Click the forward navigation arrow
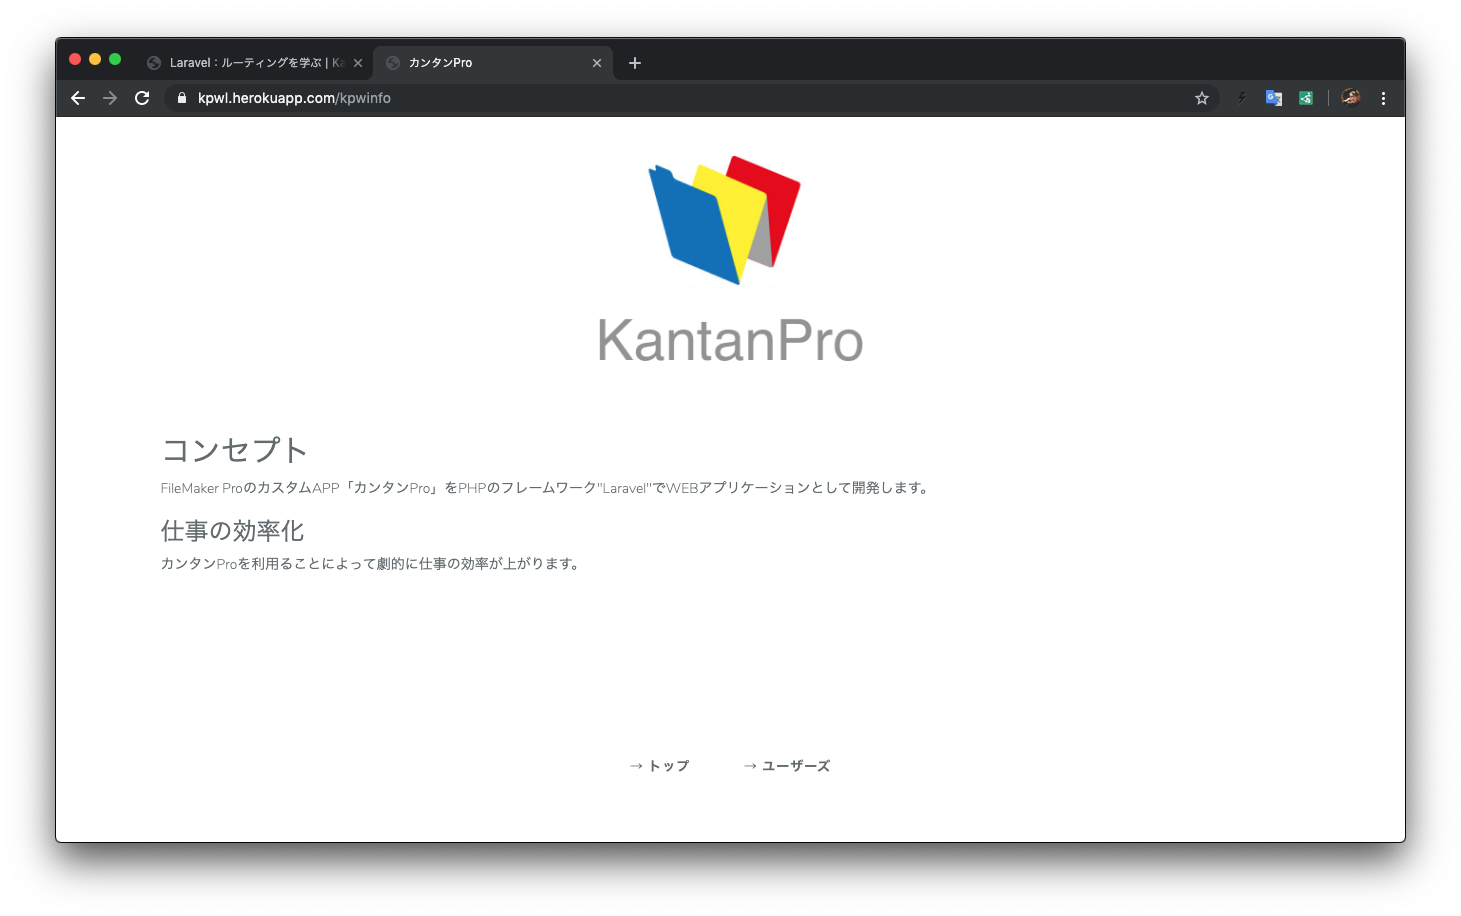The image size is (1461, 916). coord(110,98)
